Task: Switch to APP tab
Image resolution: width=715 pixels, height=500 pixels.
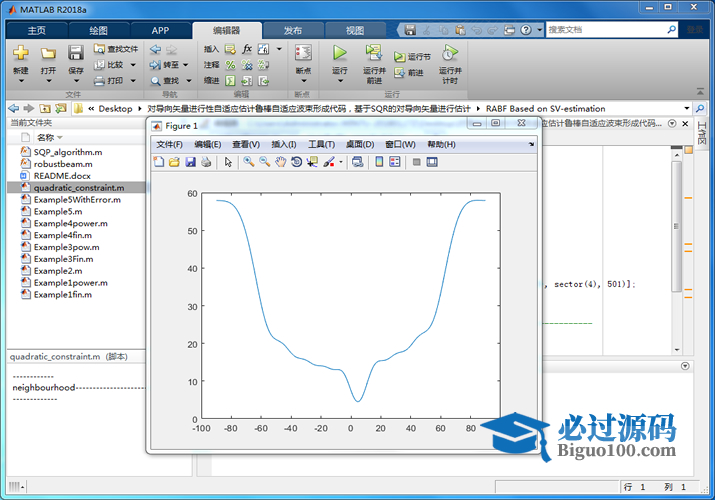Action: tap(160, 31)
